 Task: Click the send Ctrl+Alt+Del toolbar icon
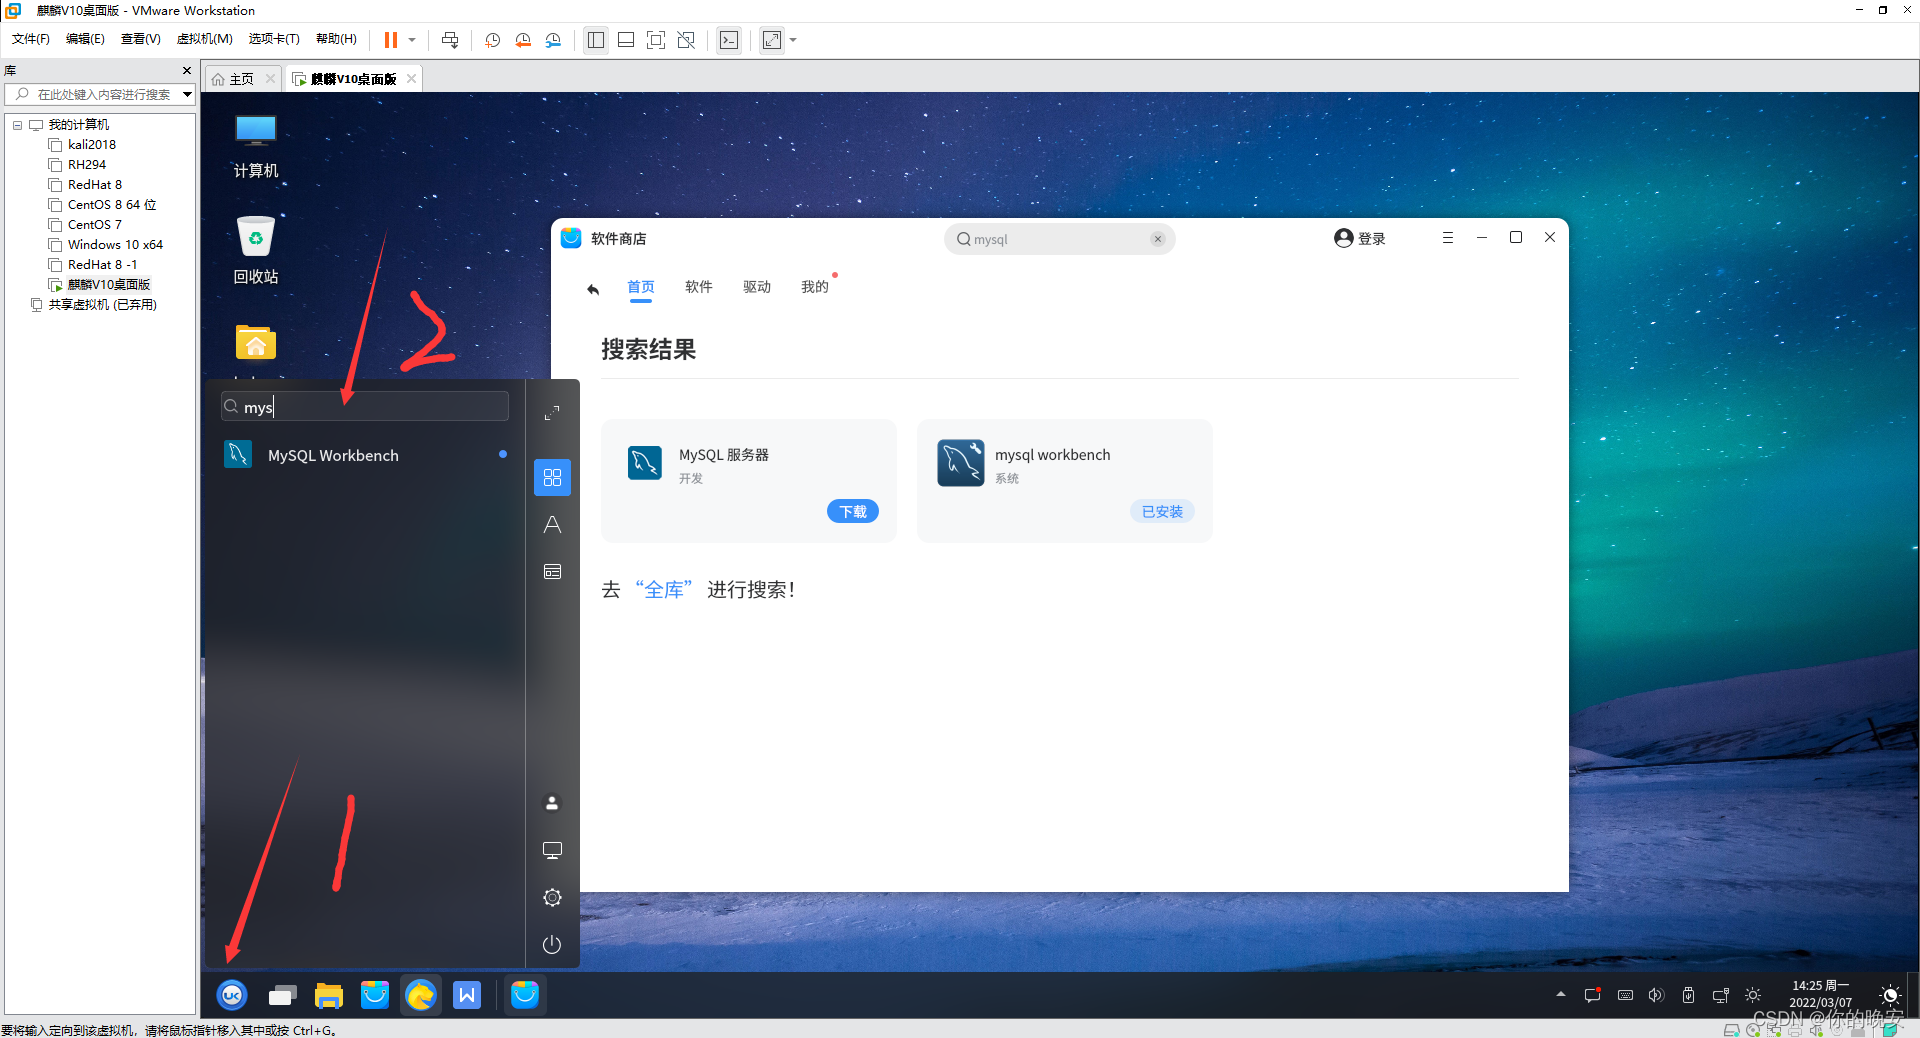(450, 40)
